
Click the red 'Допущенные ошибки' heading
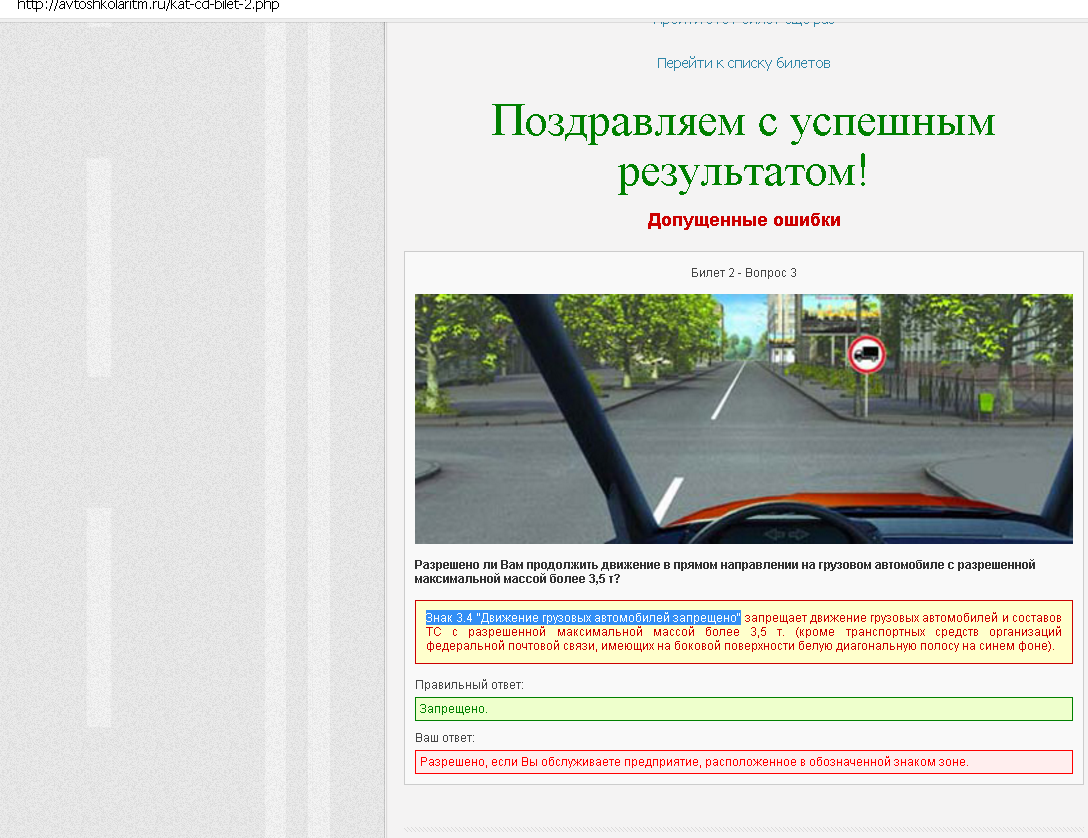click(x=743, y=220)
